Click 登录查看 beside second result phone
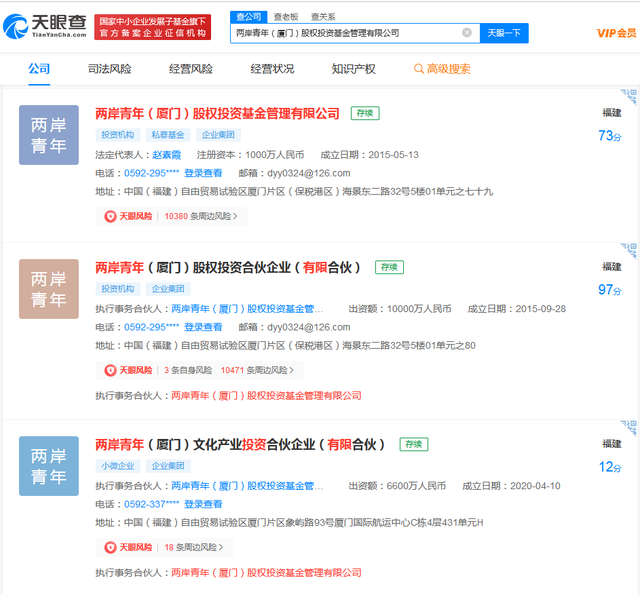This screenshot has width=640, height=595. click(203, 327)
